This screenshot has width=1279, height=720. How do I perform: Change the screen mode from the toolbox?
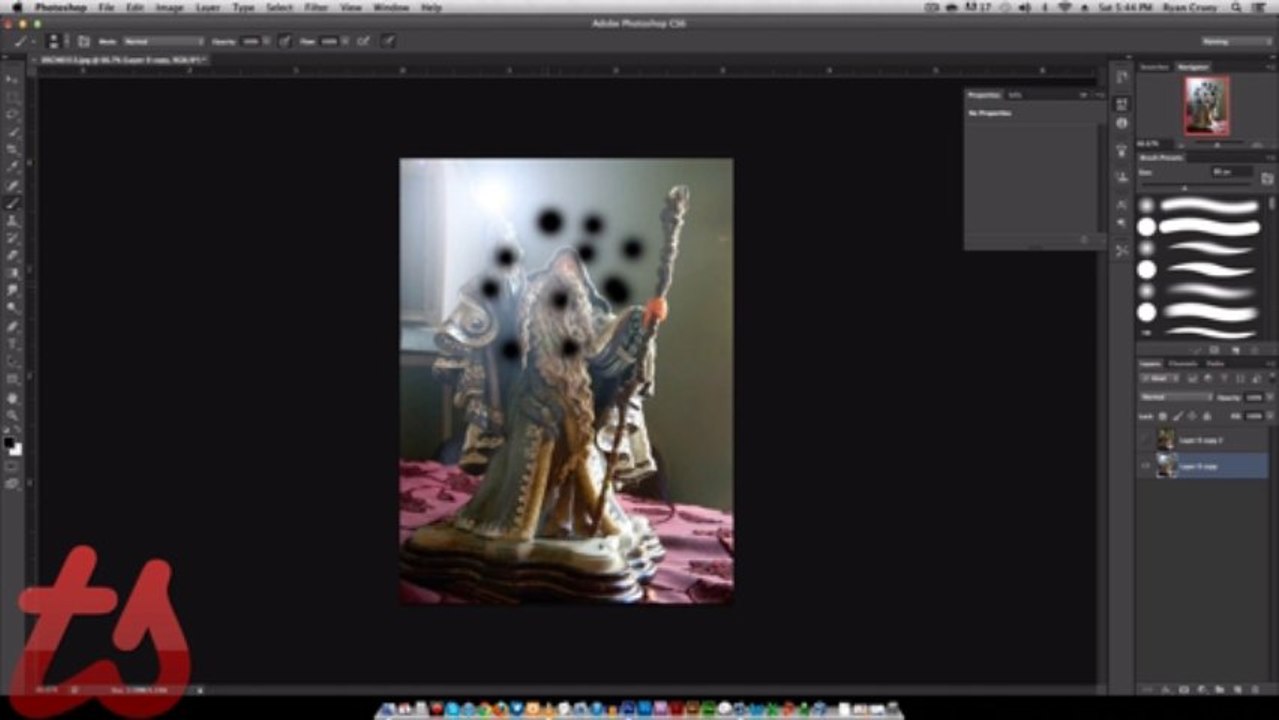click(13, 483)
